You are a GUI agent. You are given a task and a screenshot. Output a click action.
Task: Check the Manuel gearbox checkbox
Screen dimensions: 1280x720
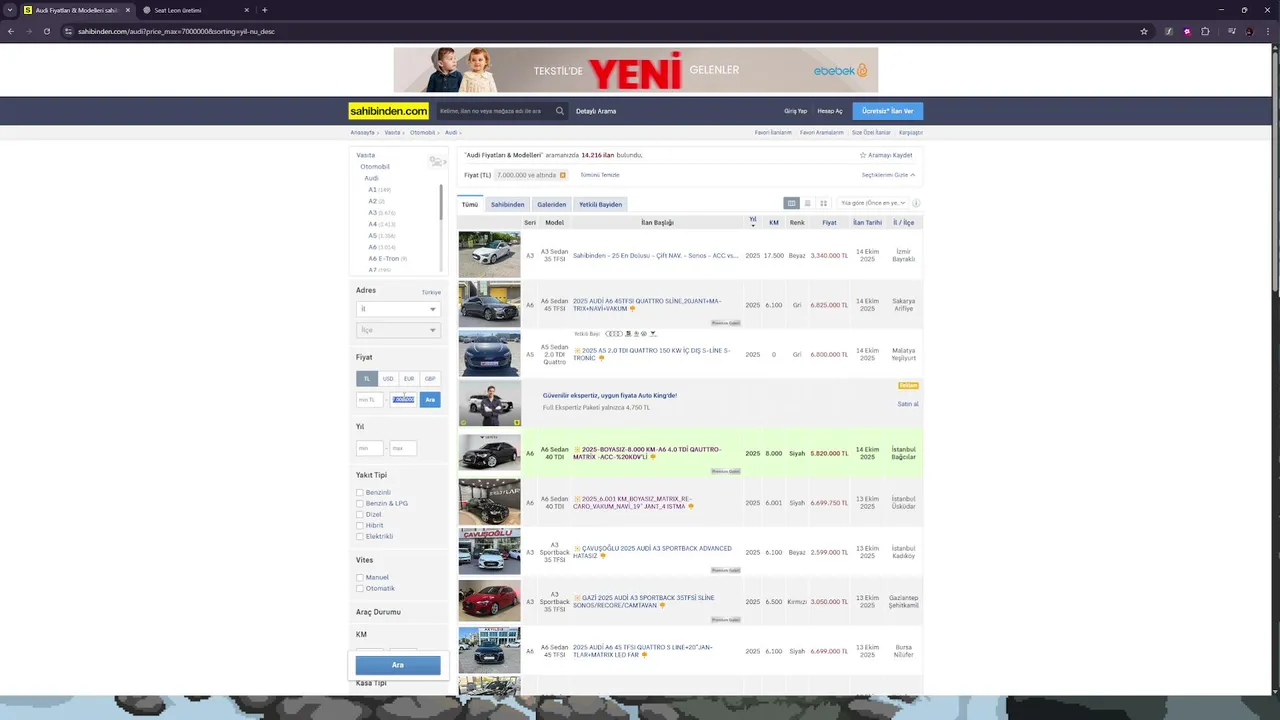pyautogui.click(x=360, y=577)
